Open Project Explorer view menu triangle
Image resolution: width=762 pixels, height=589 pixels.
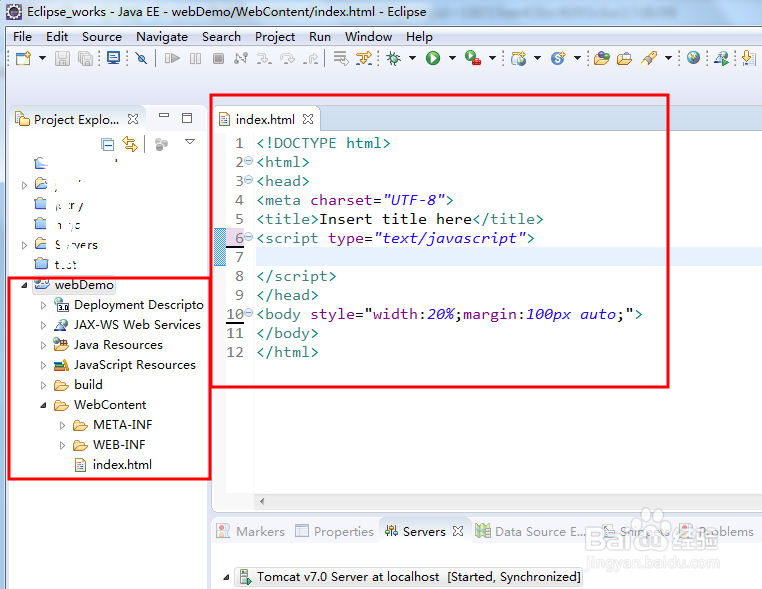coord(190,142)
